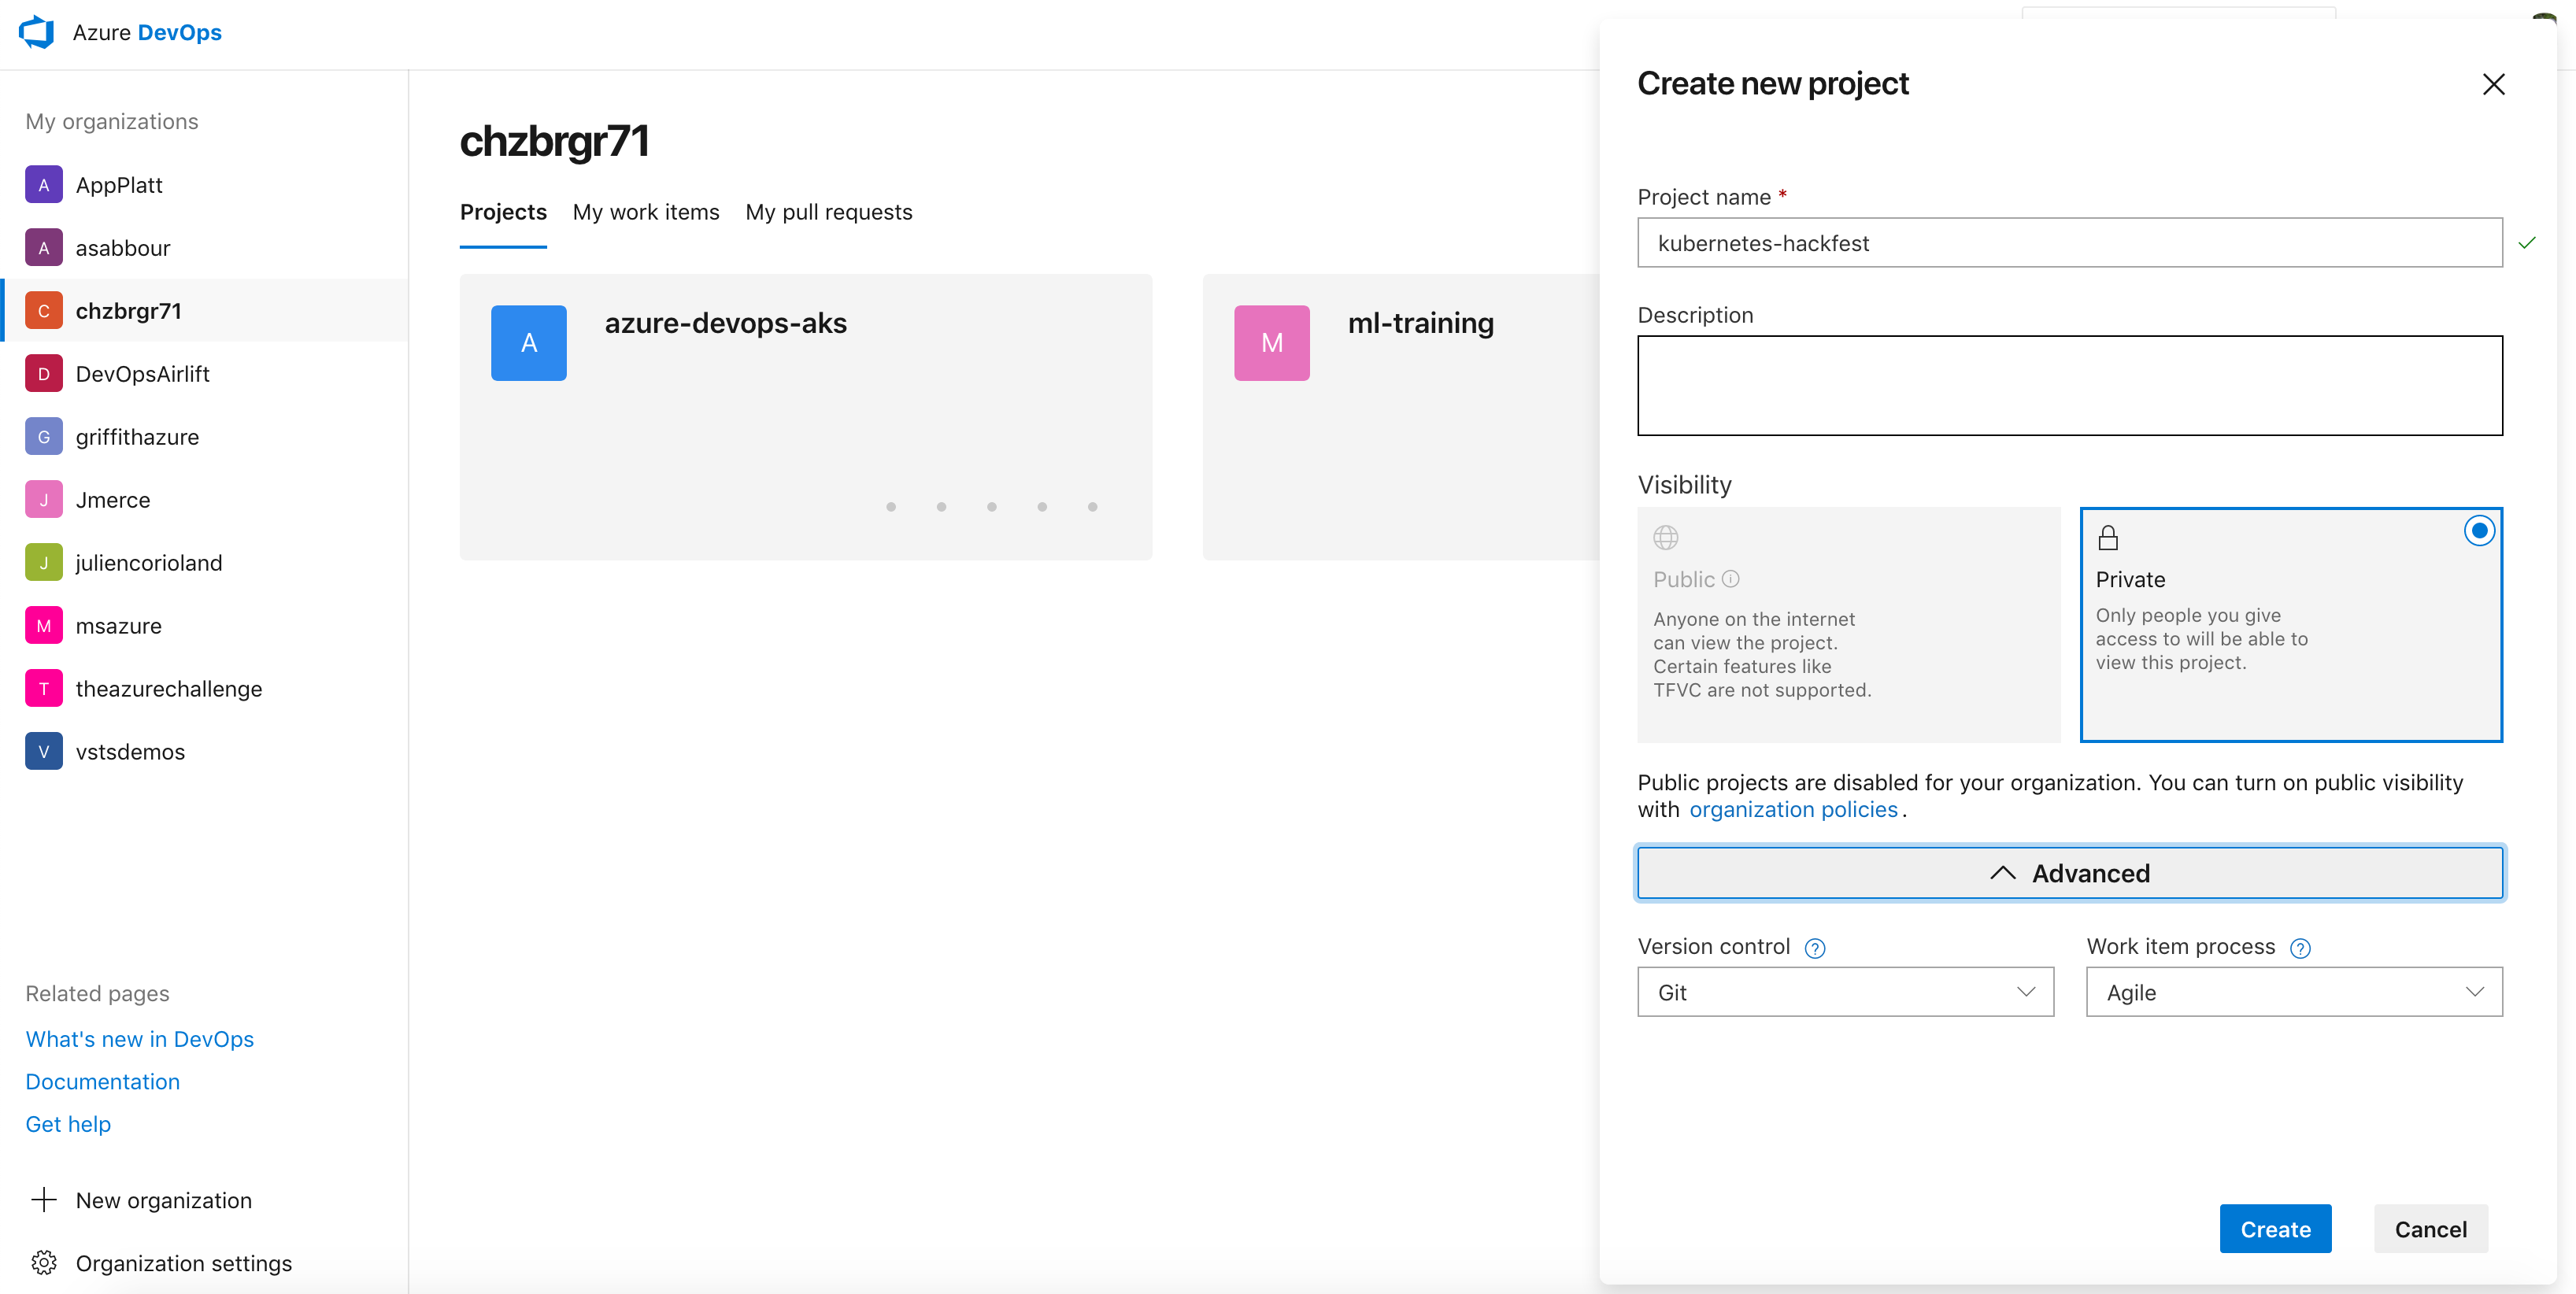Select the vstsdemos organization name

pos(131,752)
